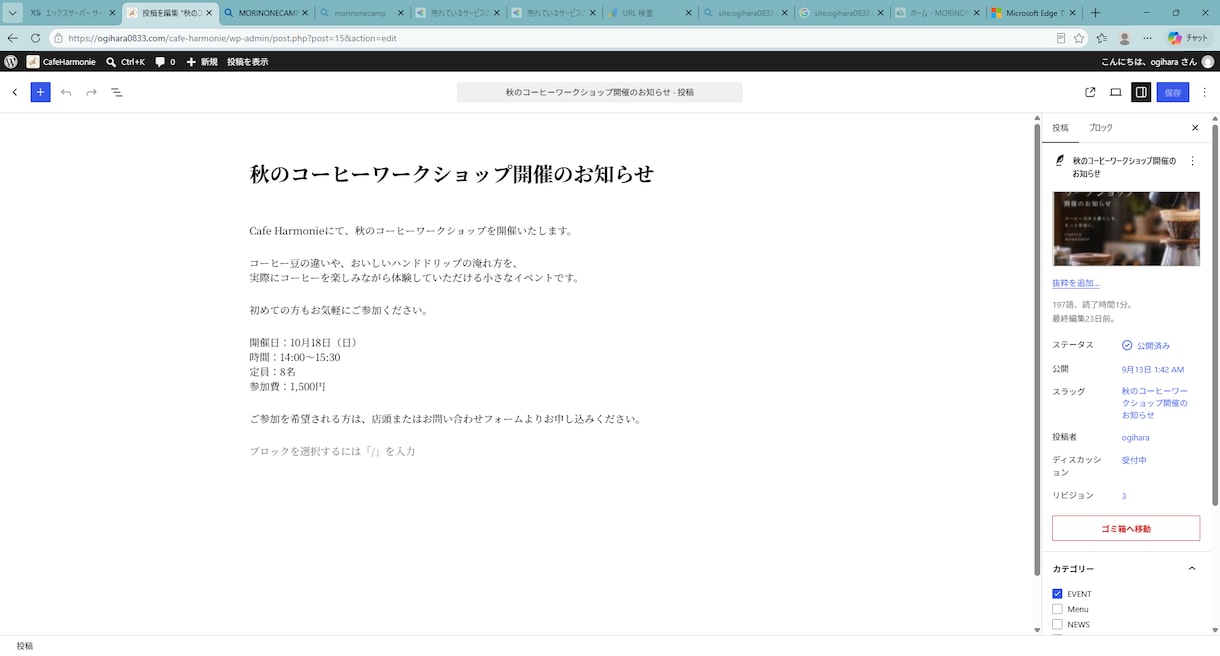Click the paragraph 初めての方もお気軽にご参加ください
This screenshot has width=1220, height=656.
tap(340, 310)
